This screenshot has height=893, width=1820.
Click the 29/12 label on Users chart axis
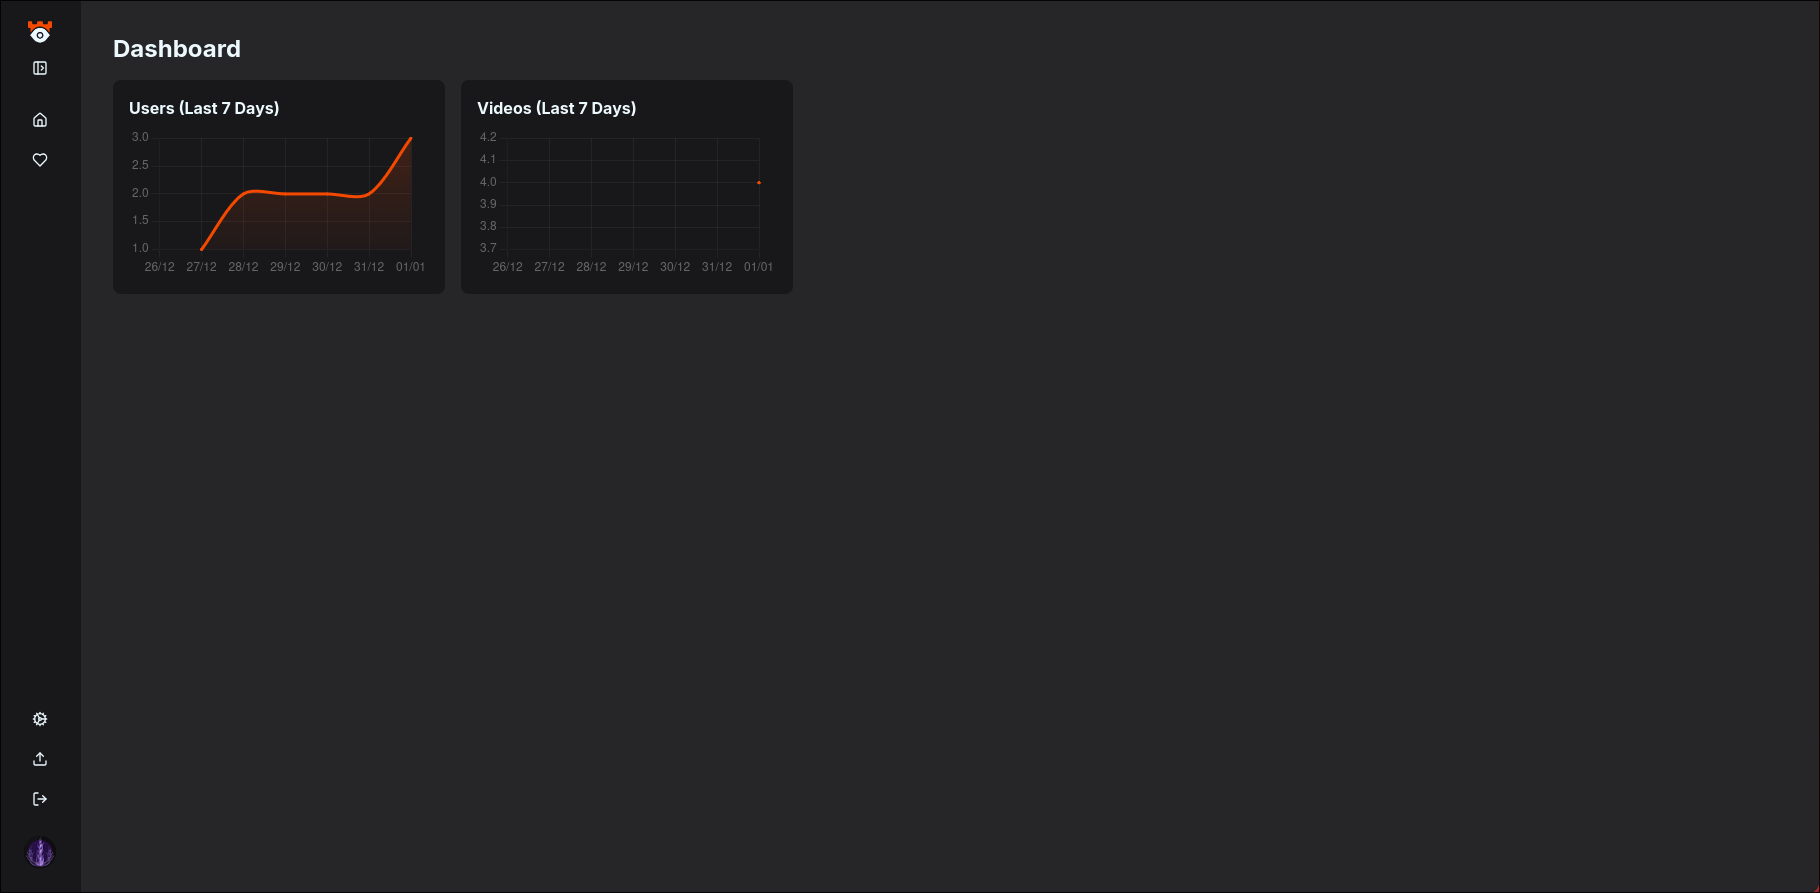(x=285, y=267)
